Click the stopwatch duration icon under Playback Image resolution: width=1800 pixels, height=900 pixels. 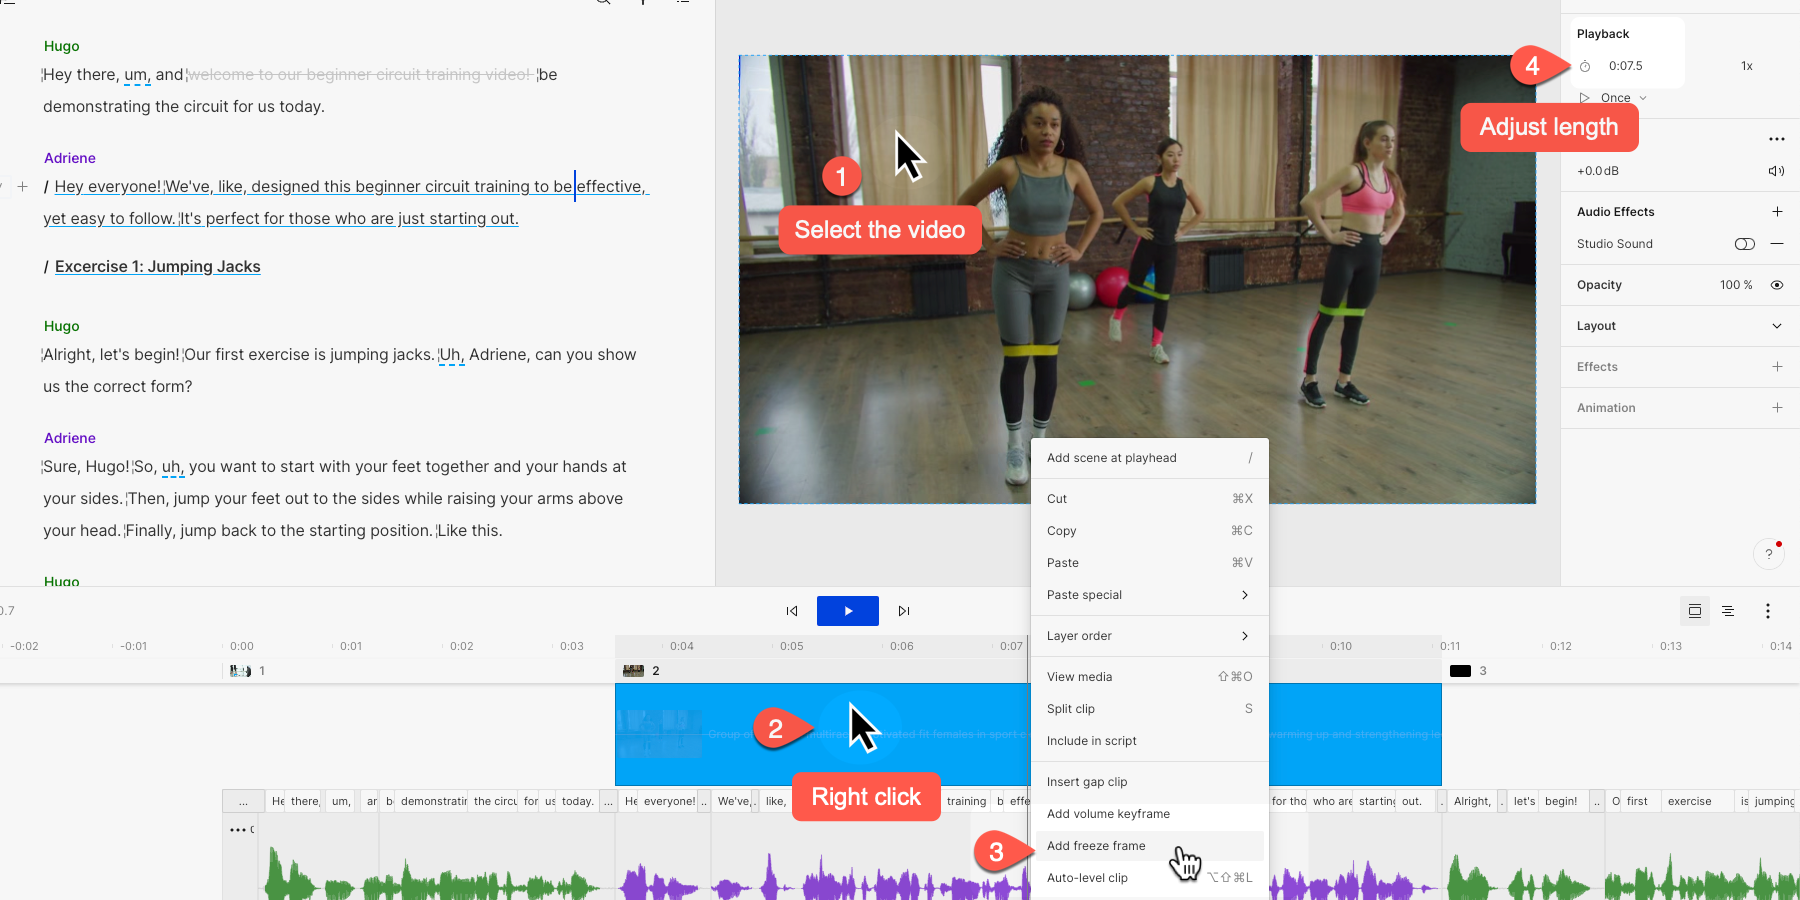[1585, 66]
